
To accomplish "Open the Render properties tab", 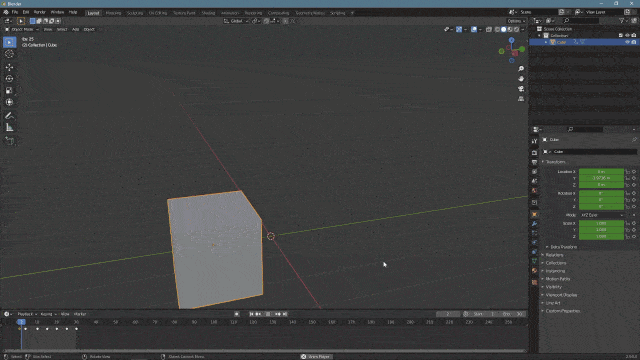I will (x=534, y=153).
